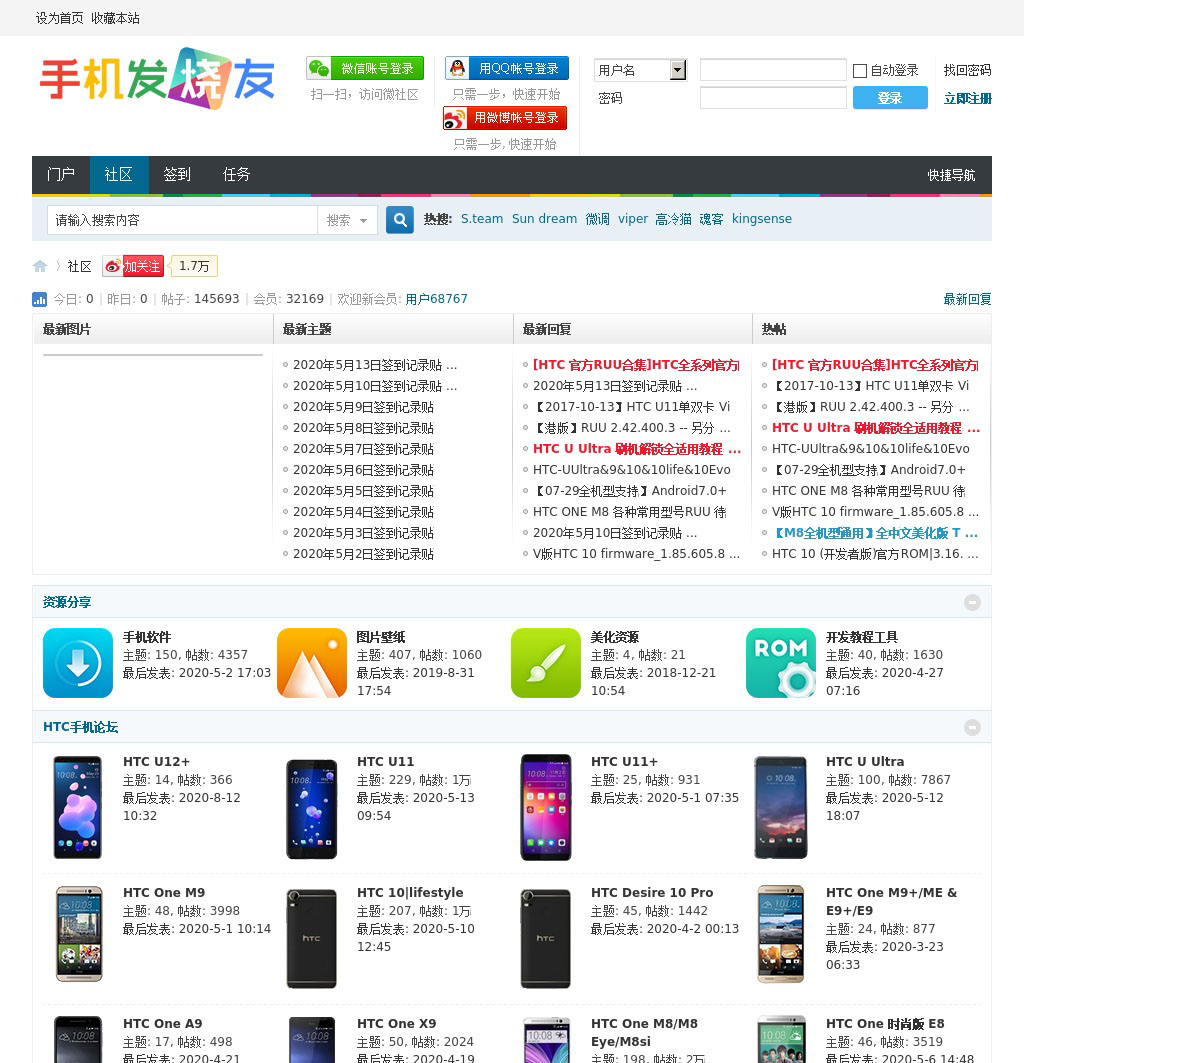Log in with WeChat account button
Viewport: 1200px width, 1063px height.
tap(365, 68)
